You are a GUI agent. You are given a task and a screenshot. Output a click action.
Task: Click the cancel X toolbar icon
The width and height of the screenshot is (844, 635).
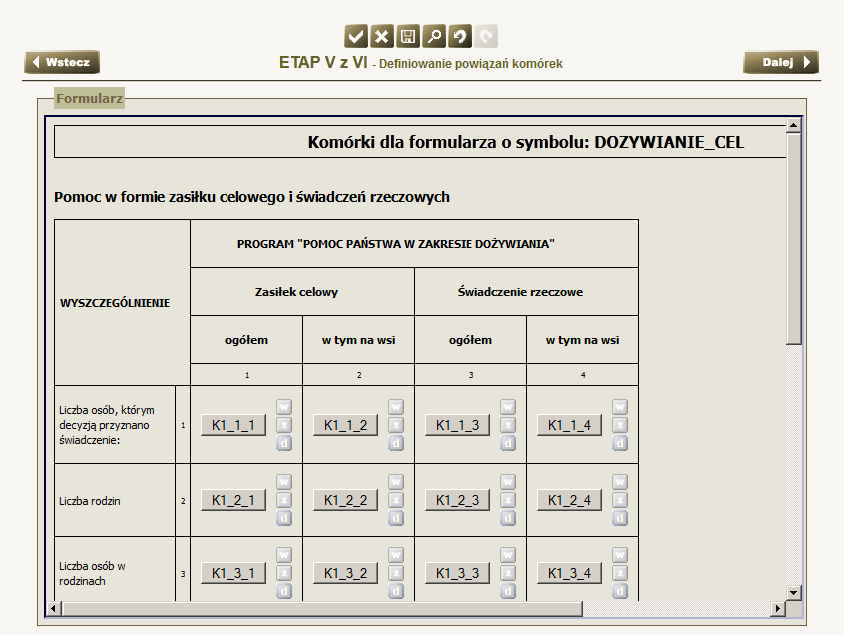tap(381, 37)
